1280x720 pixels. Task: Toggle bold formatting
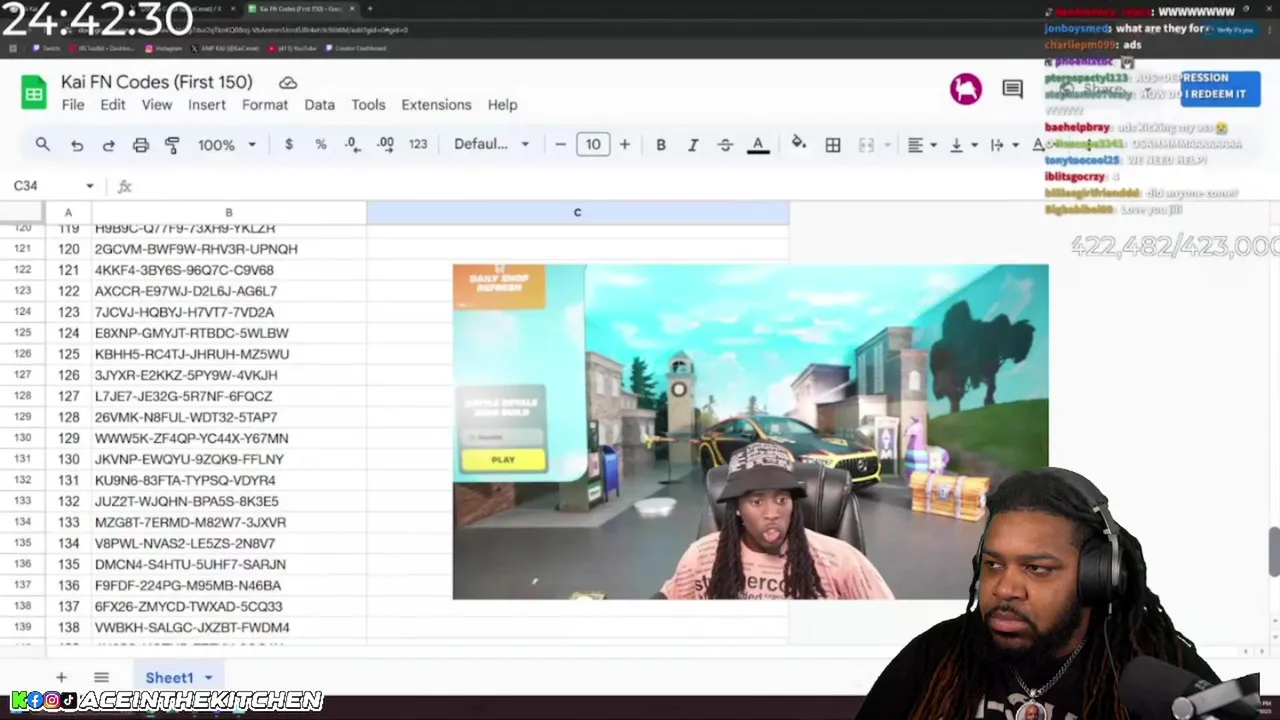(x=661, y=144)
